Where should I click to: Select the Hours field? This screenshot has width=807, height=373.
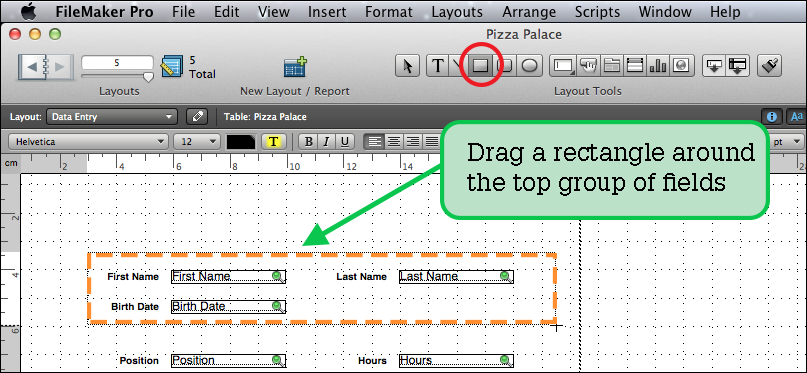coord(456,360)
